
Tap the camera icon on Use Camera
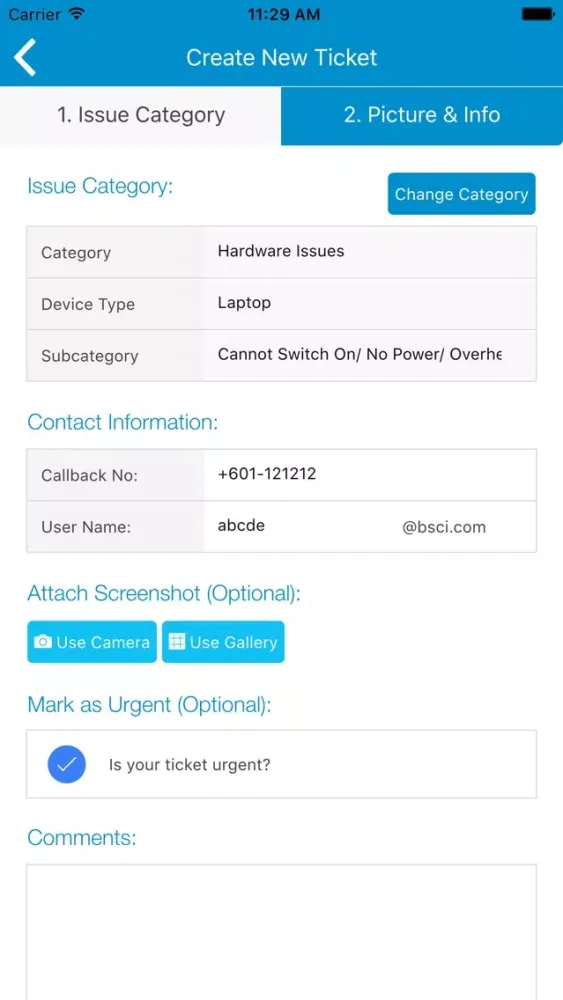[42, 642]
